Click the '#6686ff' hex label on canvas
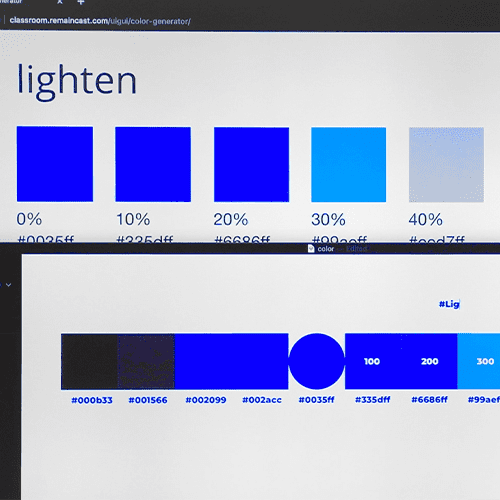Screen dimensions: 500x500 point(429,399)
